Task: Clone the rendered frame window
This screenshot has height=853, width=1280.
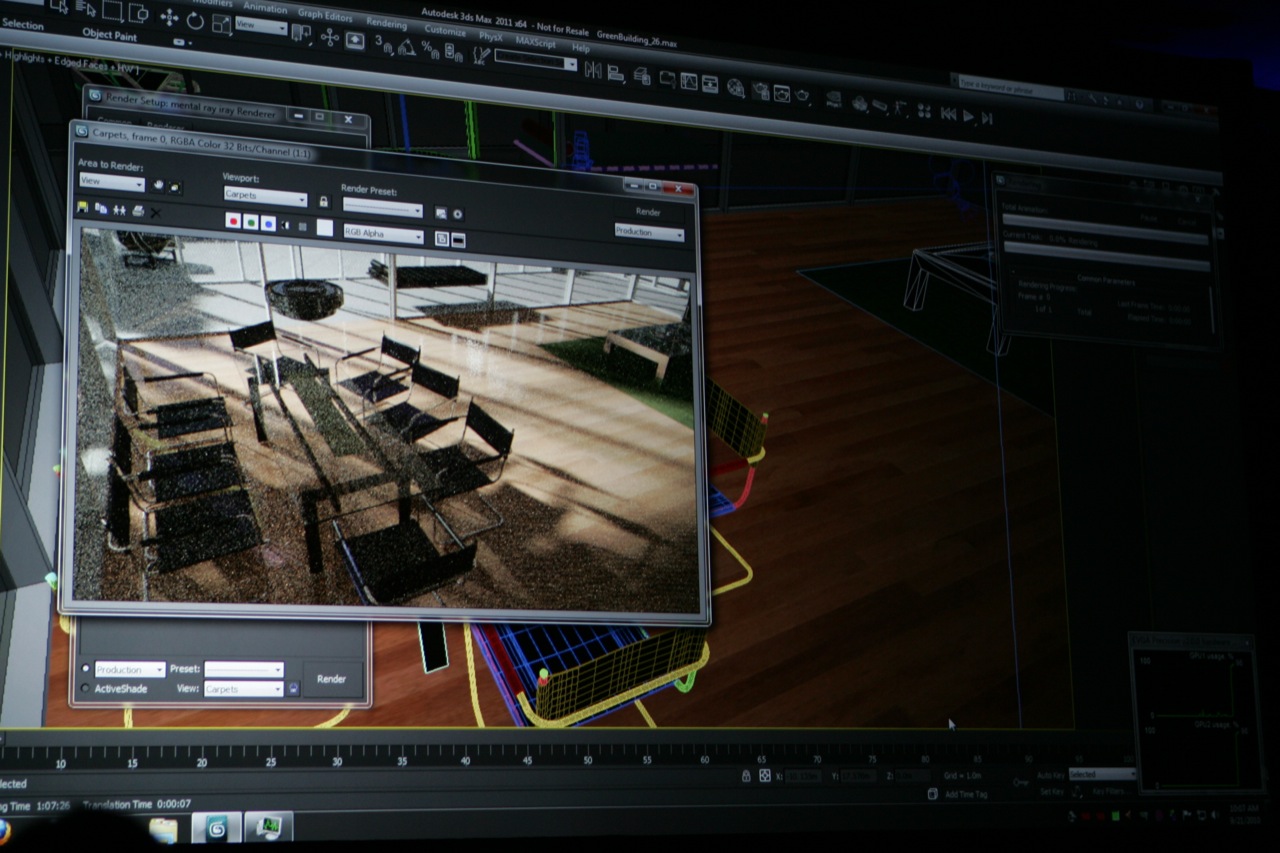Action: pos(119,210)
